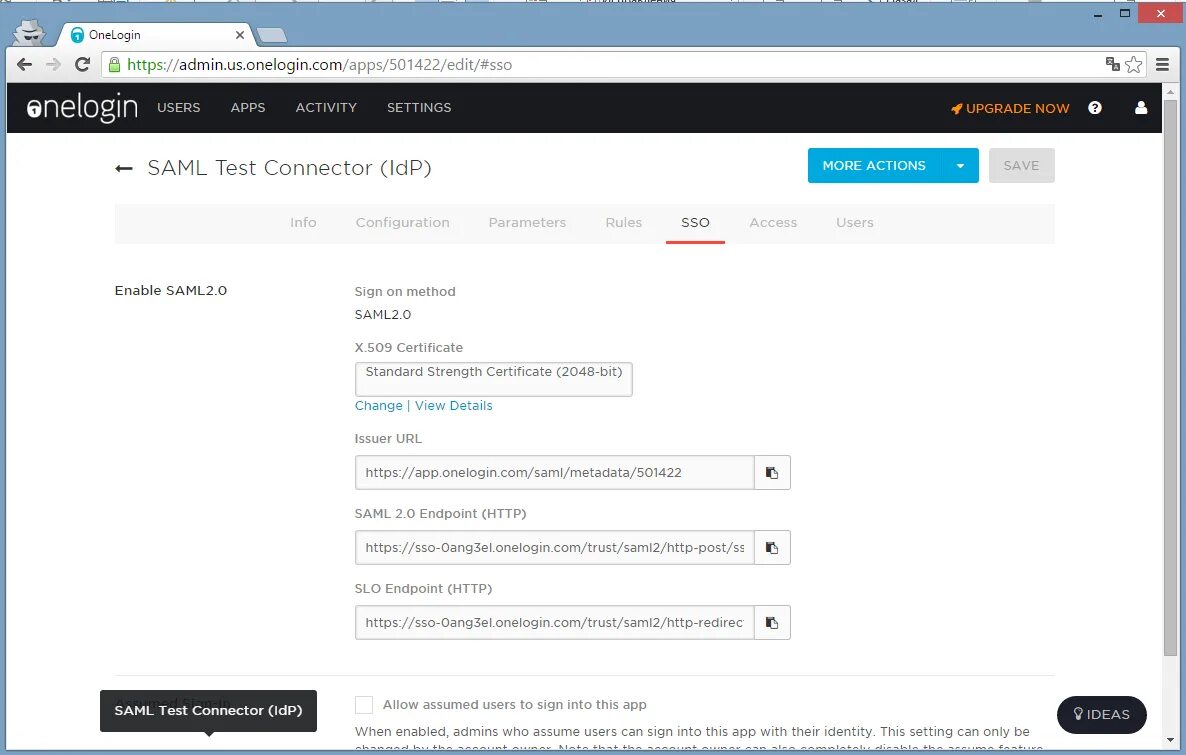Image resolution: width=1186 pixels, height=755 pixels.
Task: Click the SAVE button
Action: (1021, 166)
